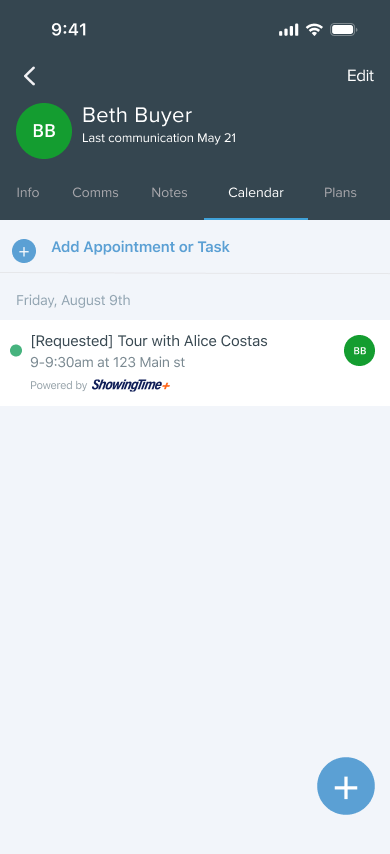Viewport: 390px width, 854px height.
Task: Open the Requested Tour with Alice Costas
Action: (195, 363)
